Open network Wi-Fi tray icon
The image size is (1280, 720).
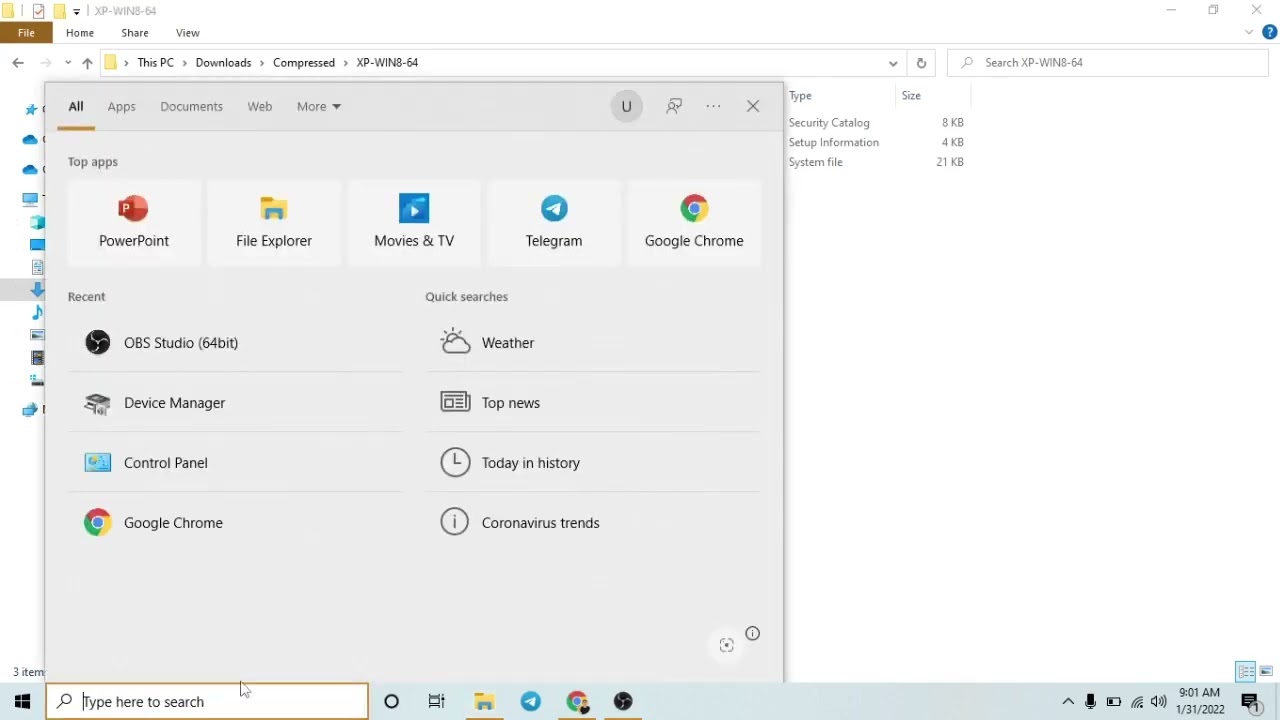[1137, 702]
